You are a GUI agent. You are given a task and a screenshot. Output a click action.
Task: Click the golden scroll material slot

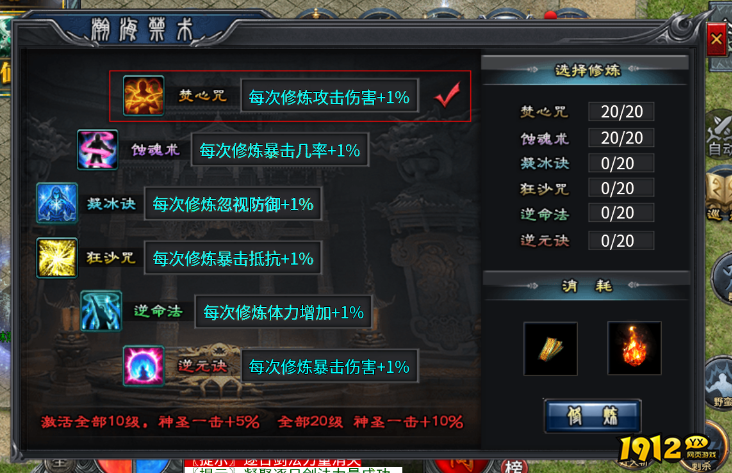click(550, 348)
